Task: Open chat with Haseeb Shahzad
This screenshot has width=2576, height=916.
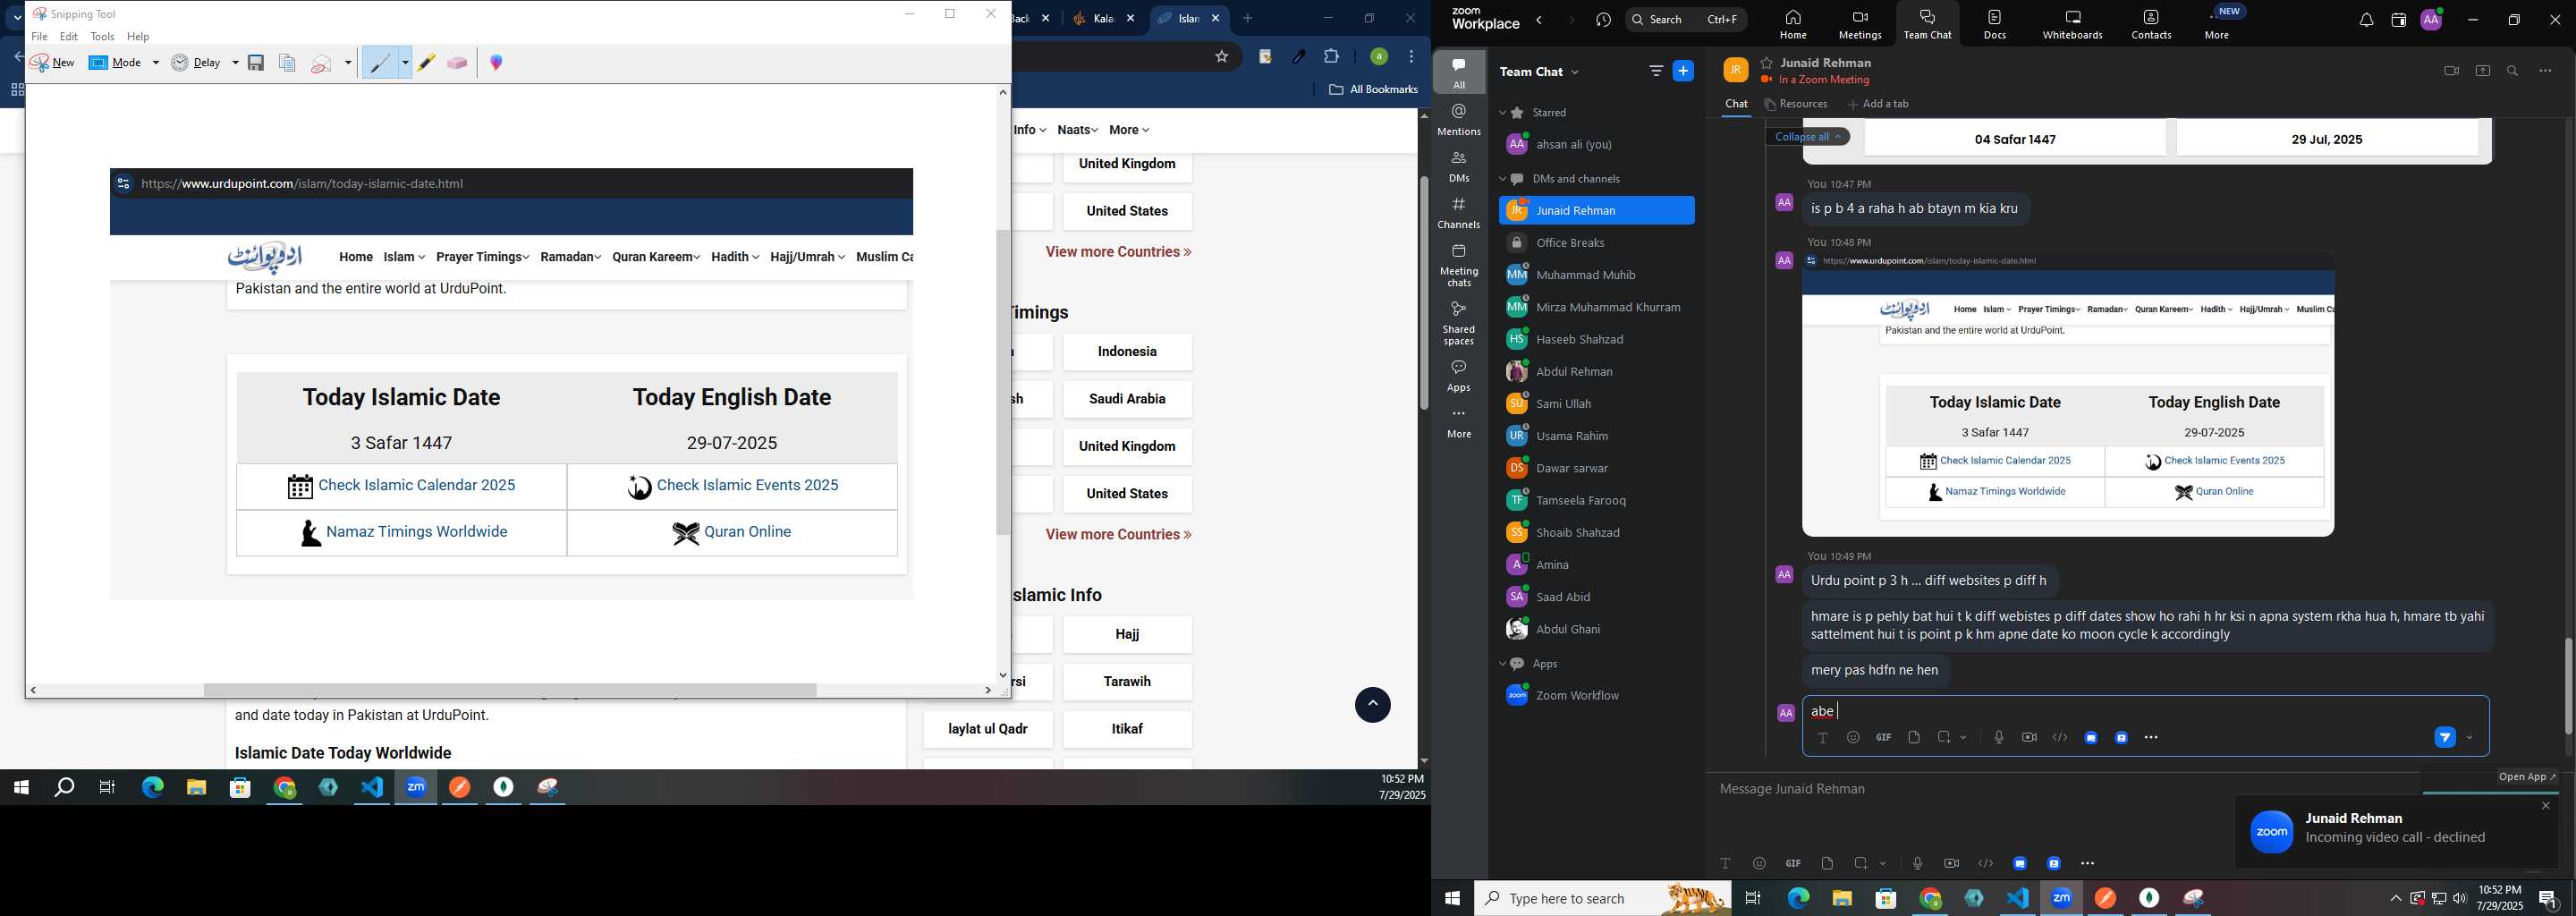Action: (1596, 340)
